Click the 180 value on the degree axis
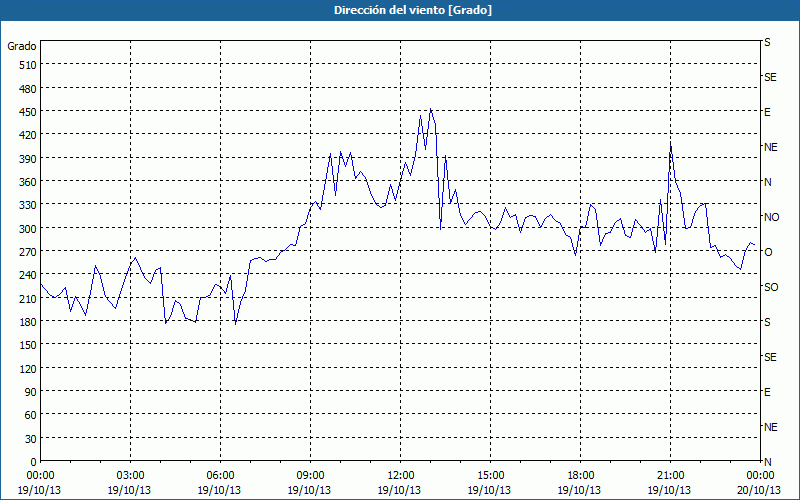Screen dimensions: 800x500 [29, 322]
